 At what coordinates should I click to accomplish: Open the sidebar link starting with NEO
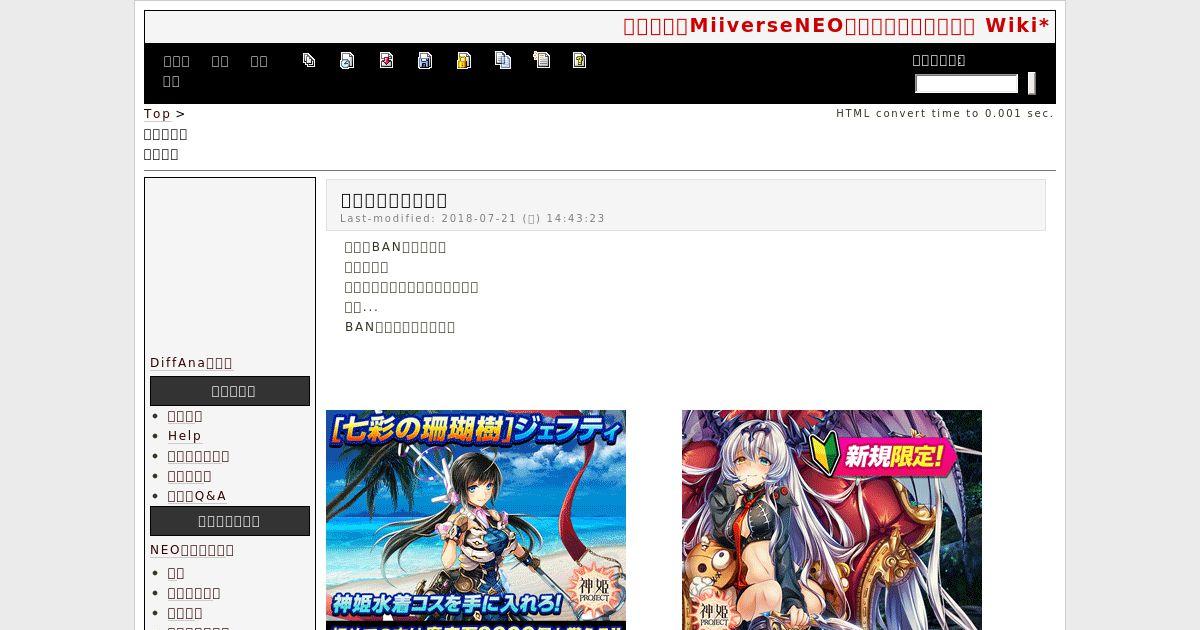click(x=192, y=550)
